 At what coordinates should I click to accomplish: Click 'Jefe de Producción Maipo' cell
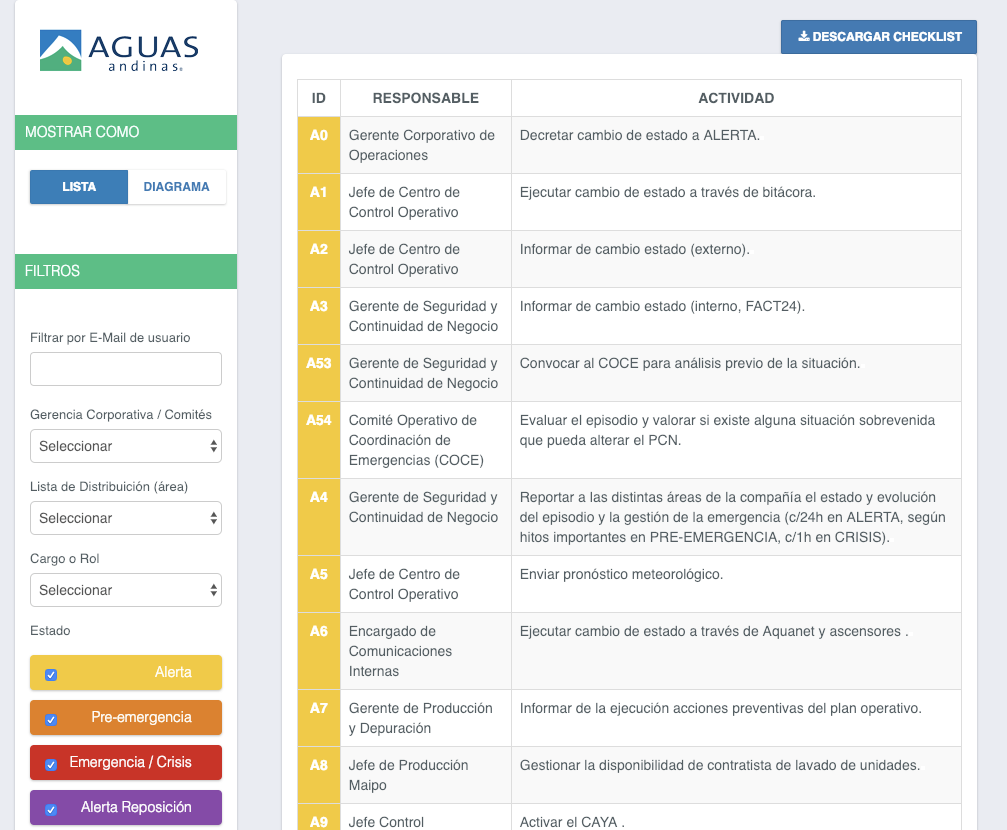click(x=426, y=775)
